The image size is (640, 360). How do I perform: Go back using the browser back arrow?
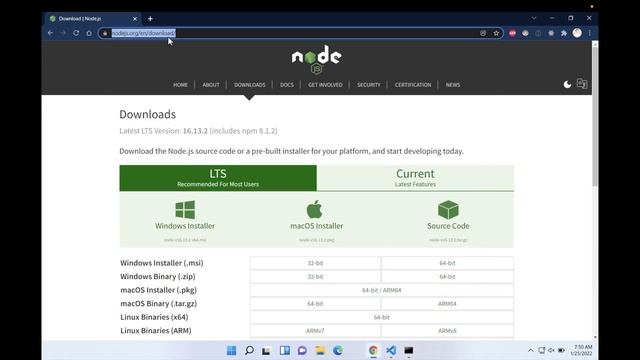point(50,33)
